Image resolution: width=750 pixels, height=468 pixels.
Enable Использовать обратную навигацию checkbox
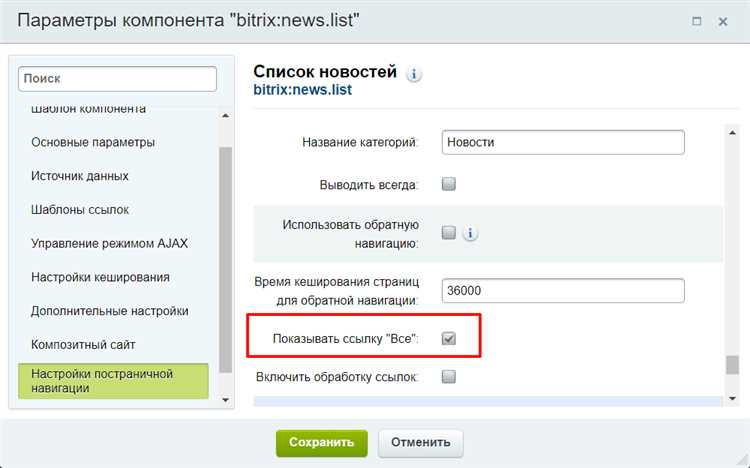(x=449, y=233)
